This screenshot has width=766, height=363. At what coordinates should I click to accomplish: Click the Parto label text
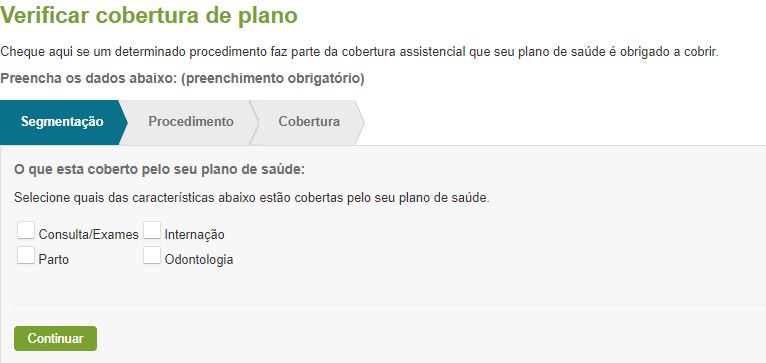click(x=54, y=259)
